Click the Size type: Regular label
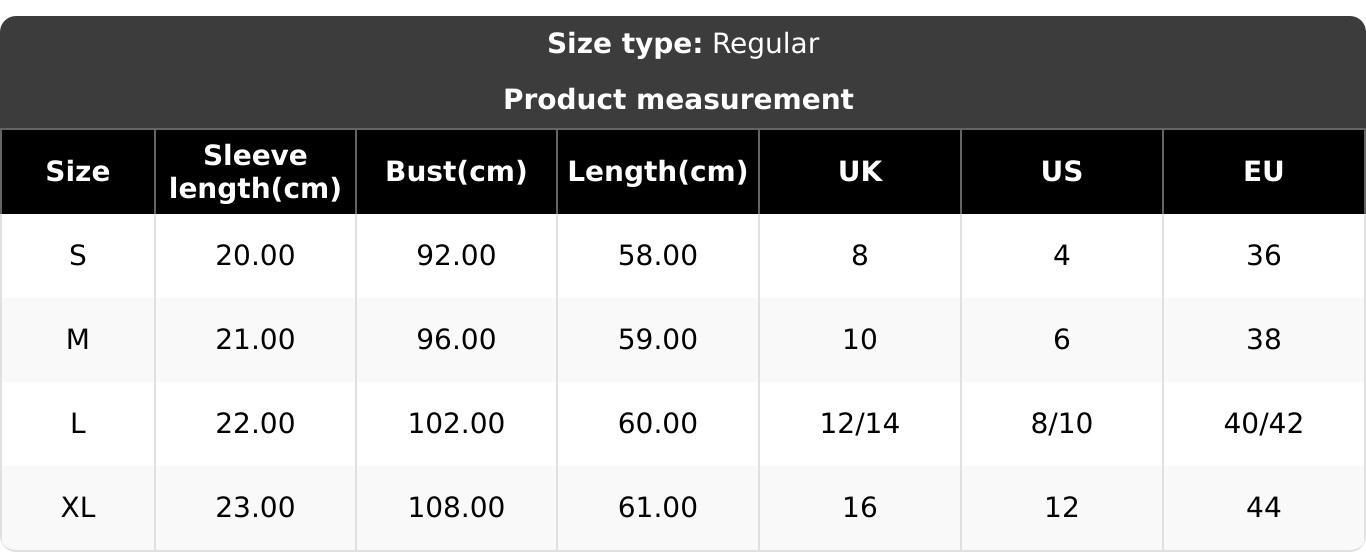This screenshot has height=552, width=1366. 683,44
